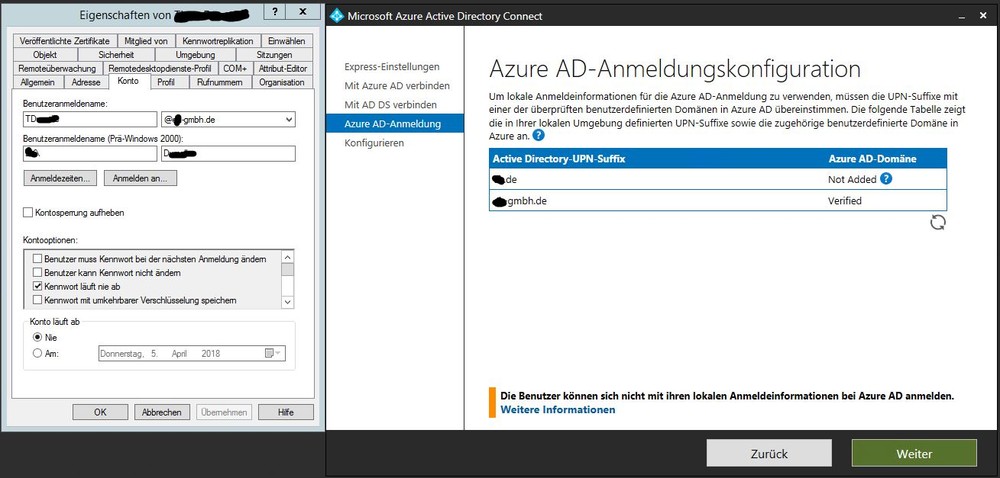Uncheck 'Kennwort läuft nie ab' option
The image size is (1000, 478).
click(39, 286)
